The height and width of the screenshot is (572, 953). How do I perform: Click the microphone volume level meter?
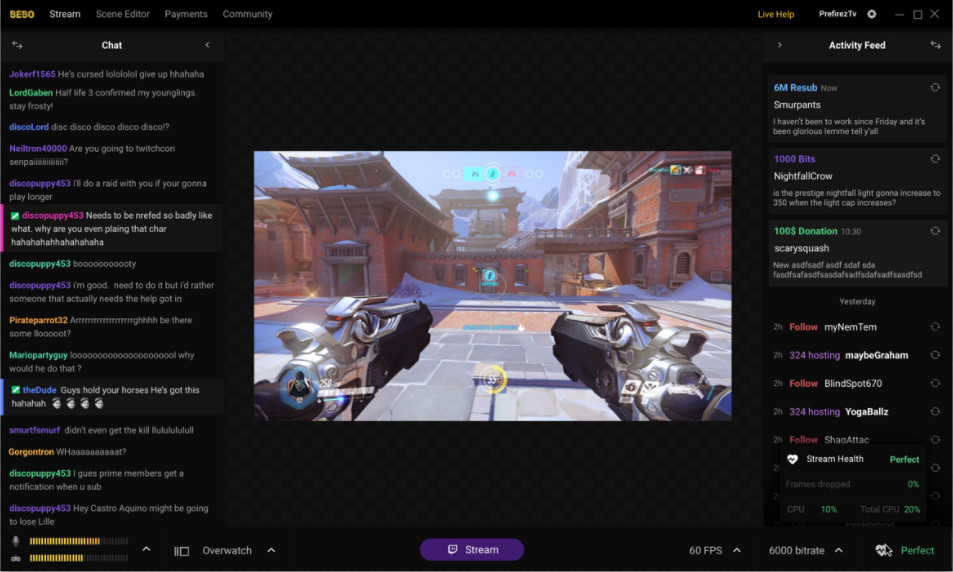(78, 541)
